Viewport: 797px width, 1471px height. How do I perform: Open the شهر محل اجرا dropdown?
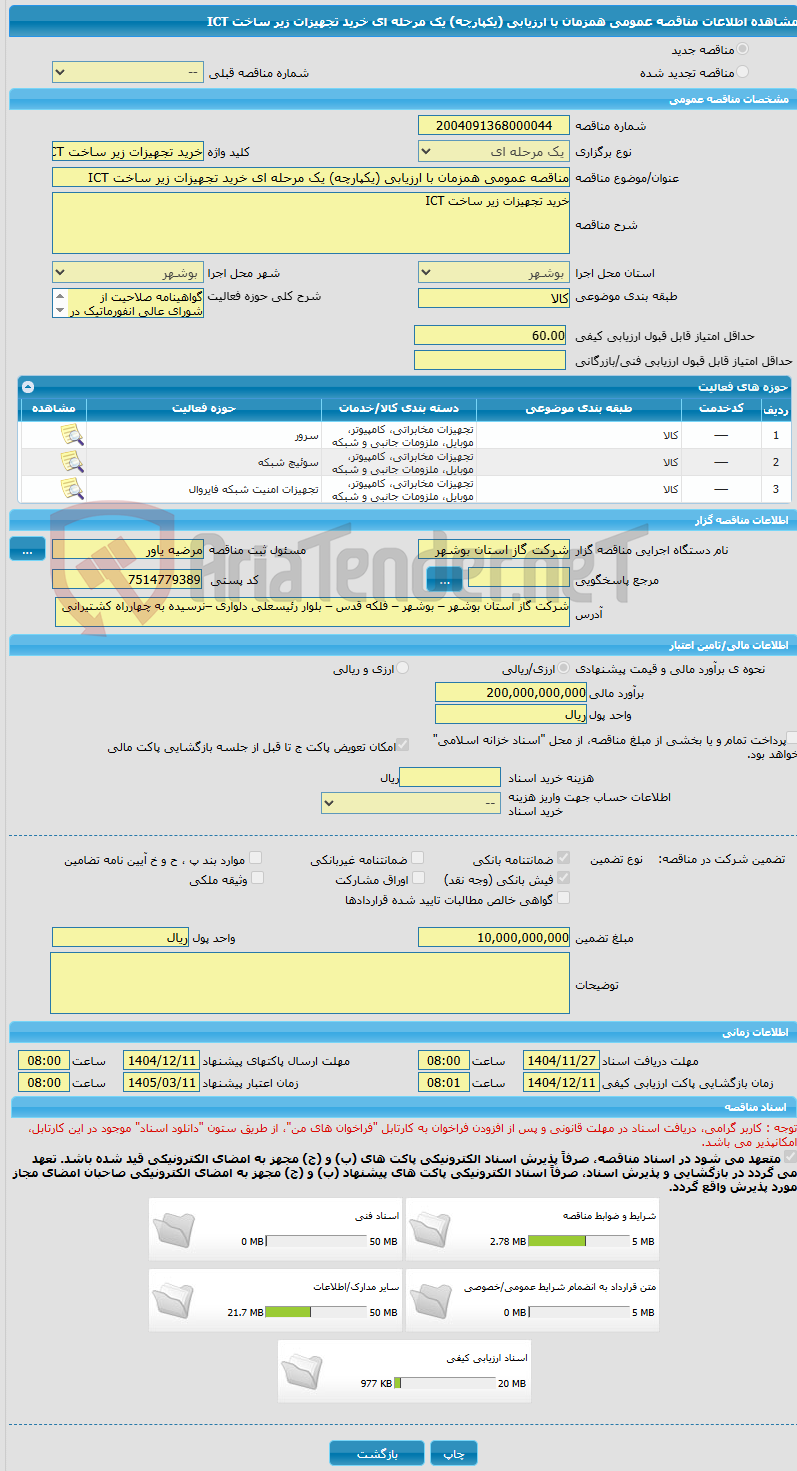(x=127, y=272)
